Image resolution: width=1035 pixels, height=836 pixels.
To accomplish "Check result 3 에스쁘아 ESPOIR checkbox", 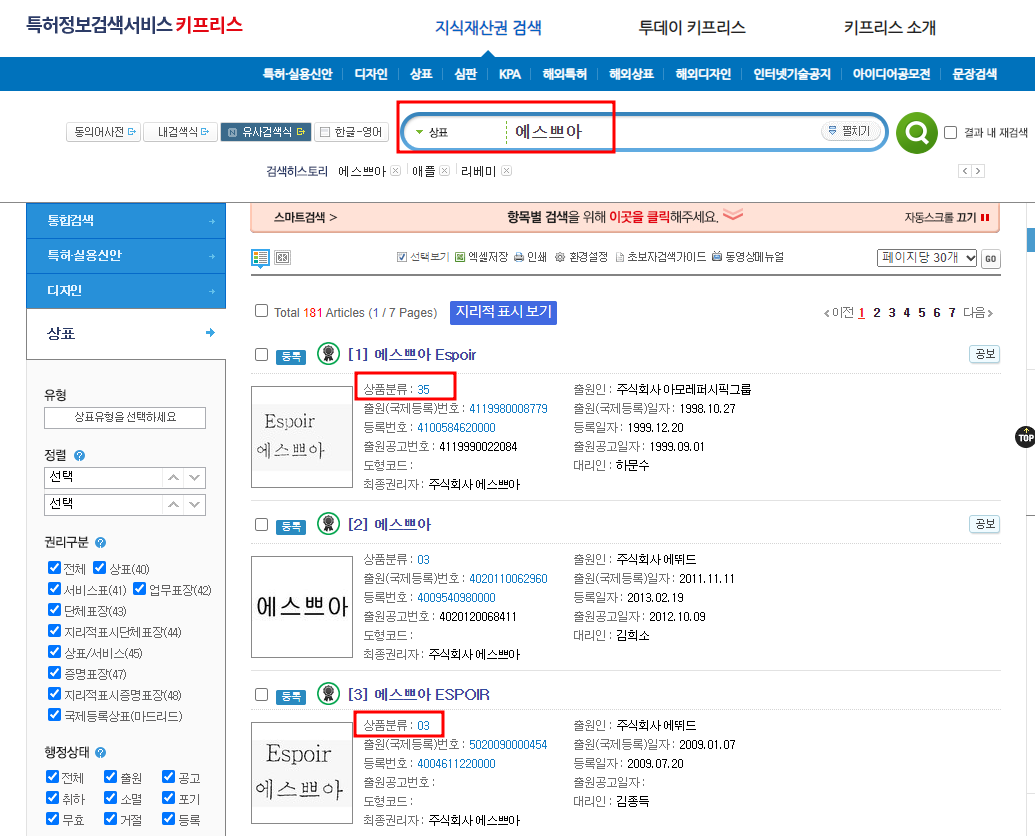I will 261,695.
